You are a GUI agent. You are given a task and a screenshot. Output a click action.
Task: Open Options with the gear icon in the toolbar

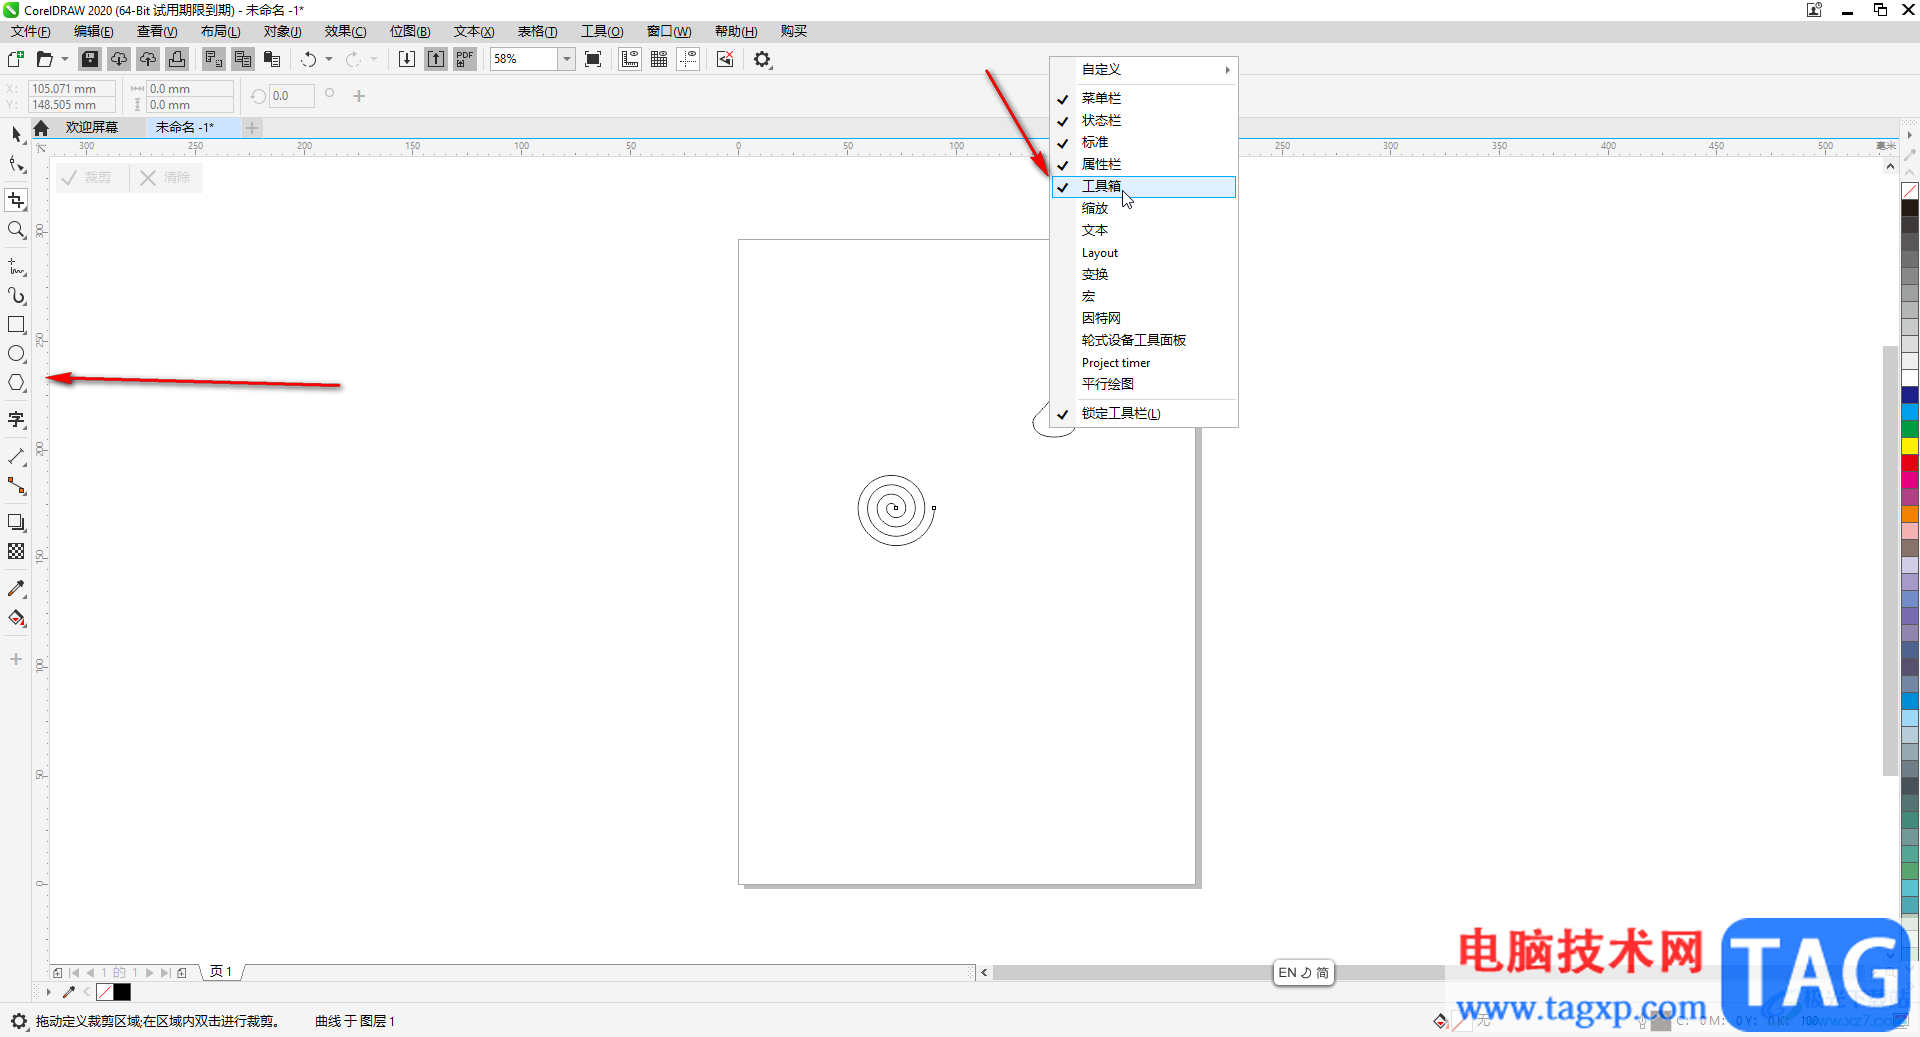click(763, 59)
